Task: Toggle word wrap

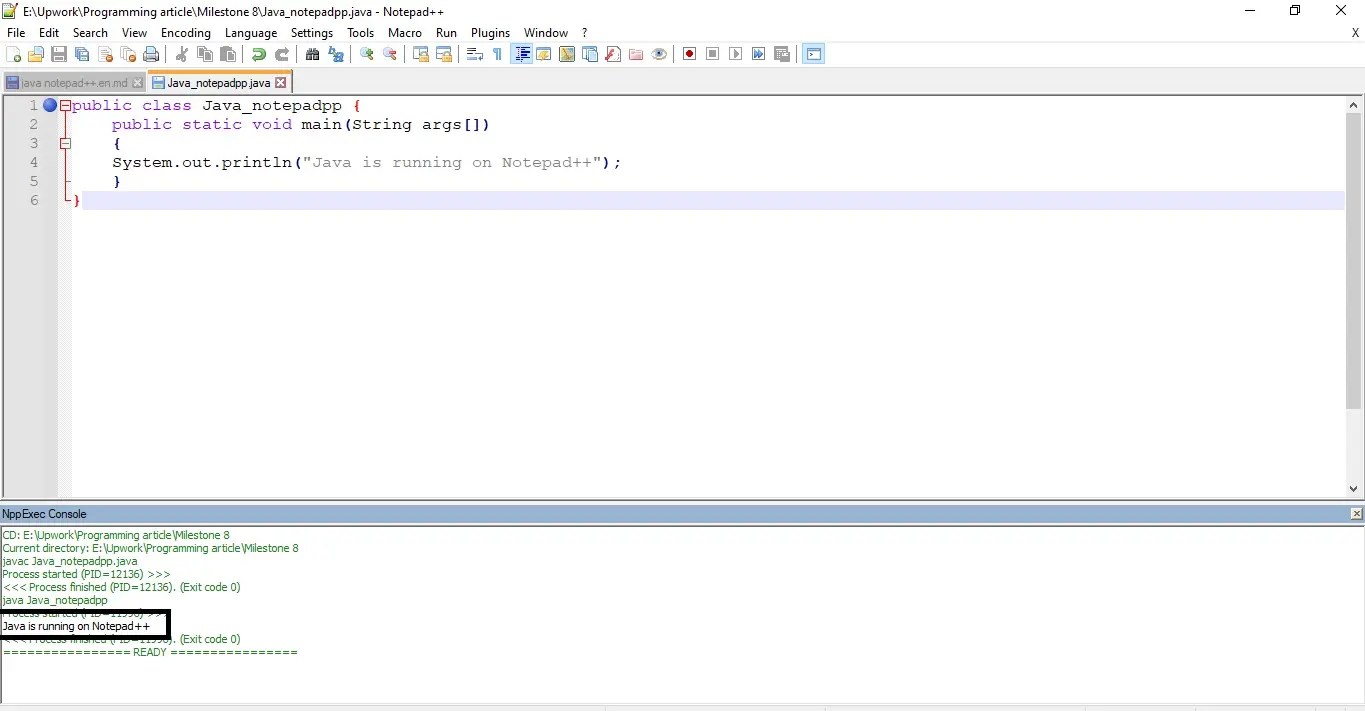Action: 474,54
